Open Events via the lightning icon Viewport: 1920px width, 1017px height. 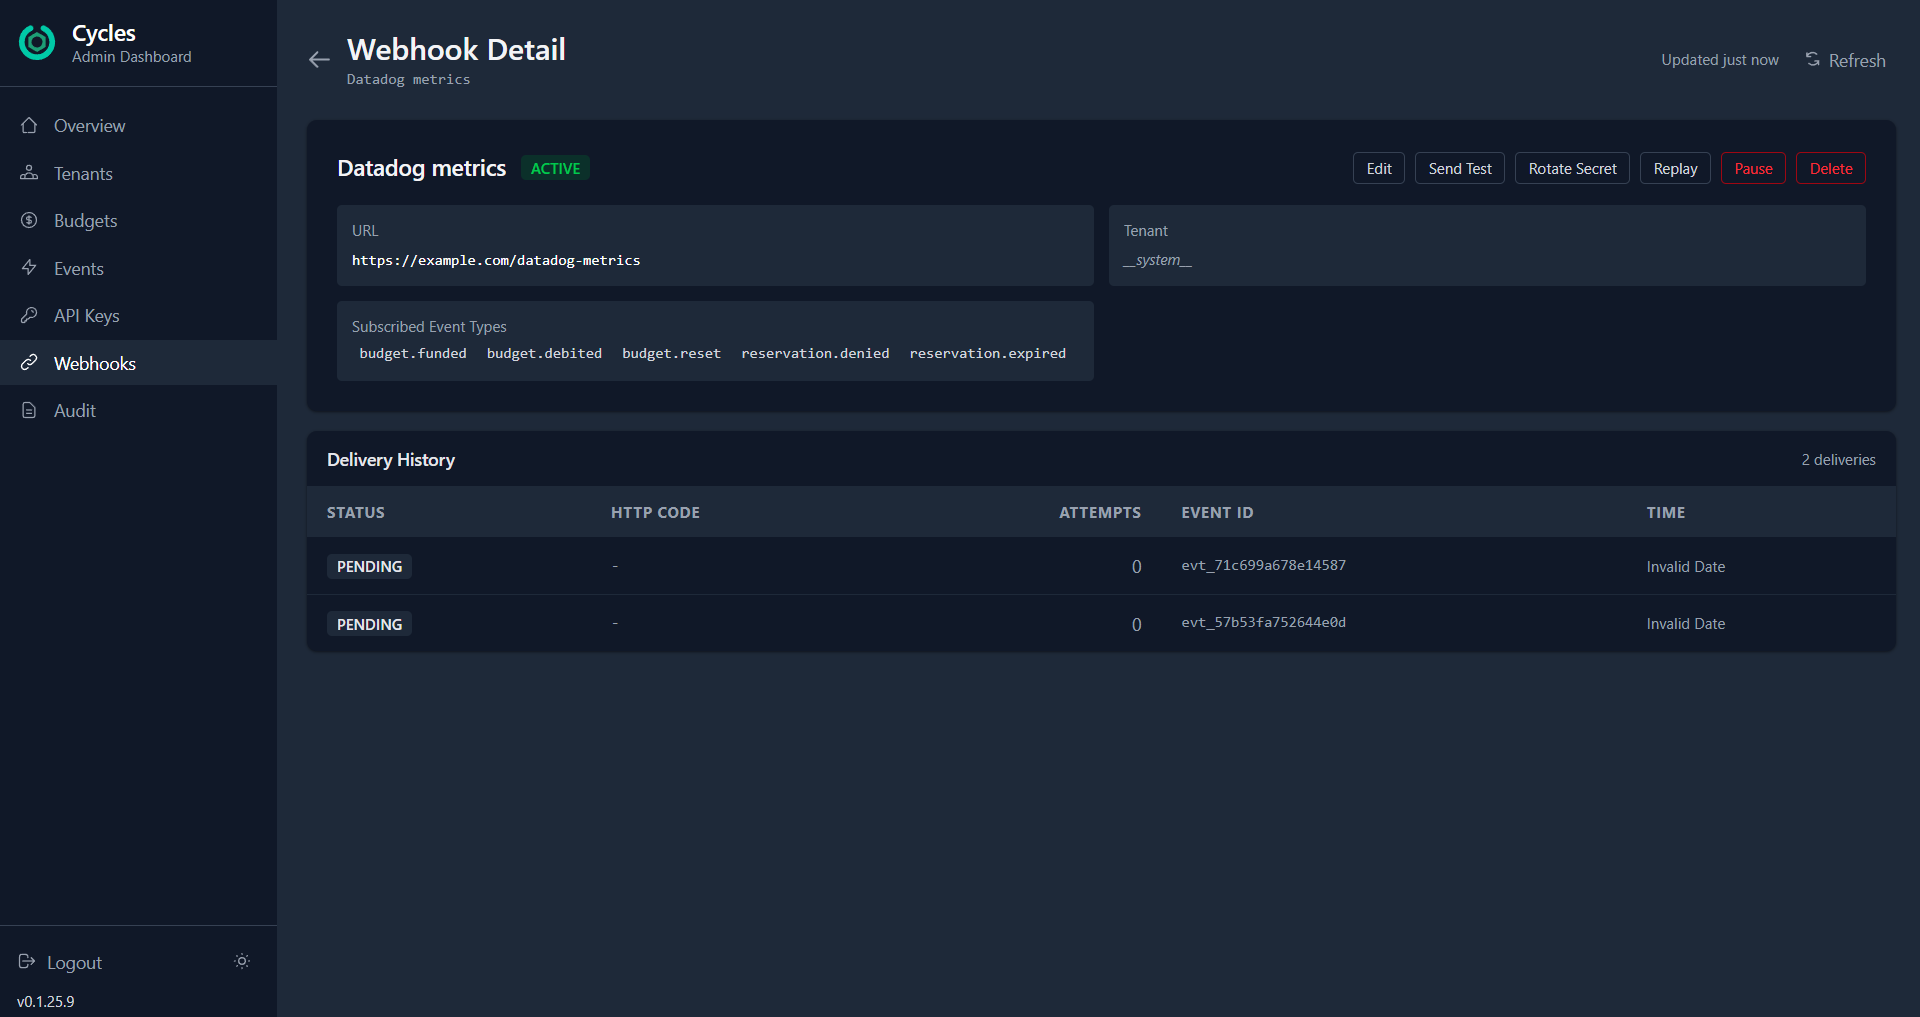[29, 268]
